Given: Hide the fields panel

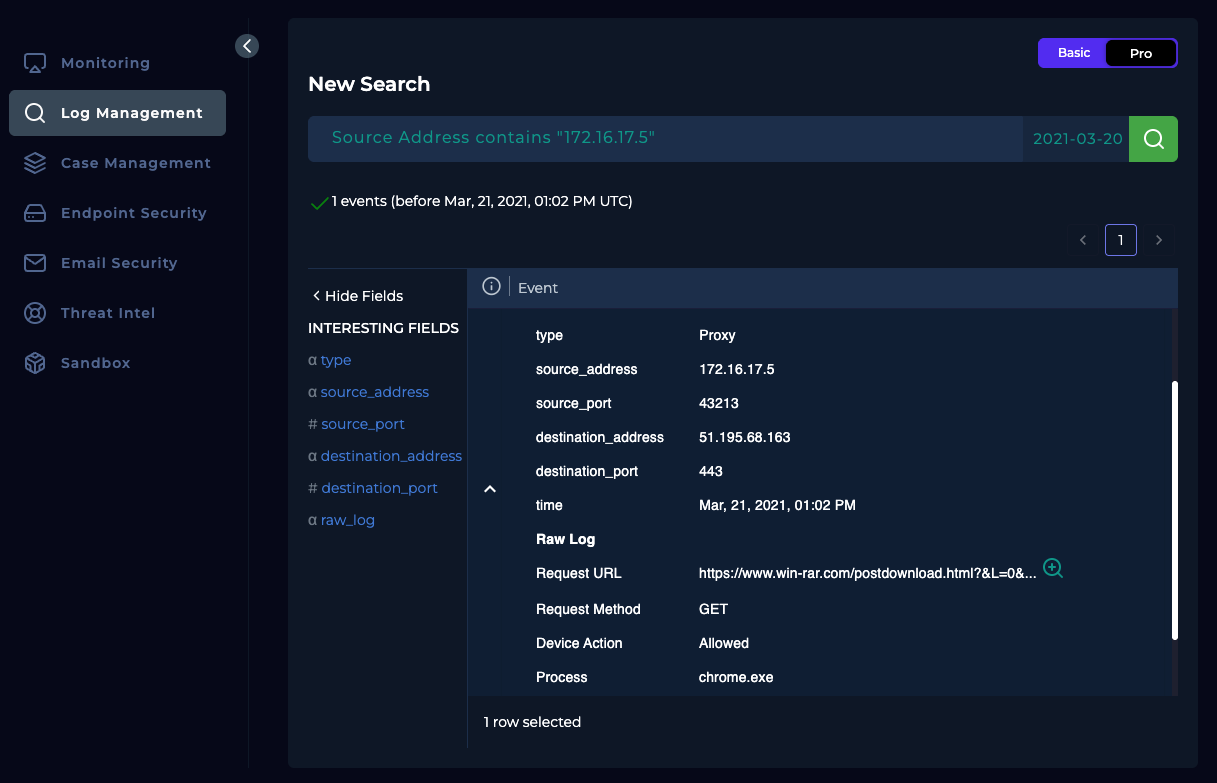Looking at the screenshot, I should tap(357, 296).
